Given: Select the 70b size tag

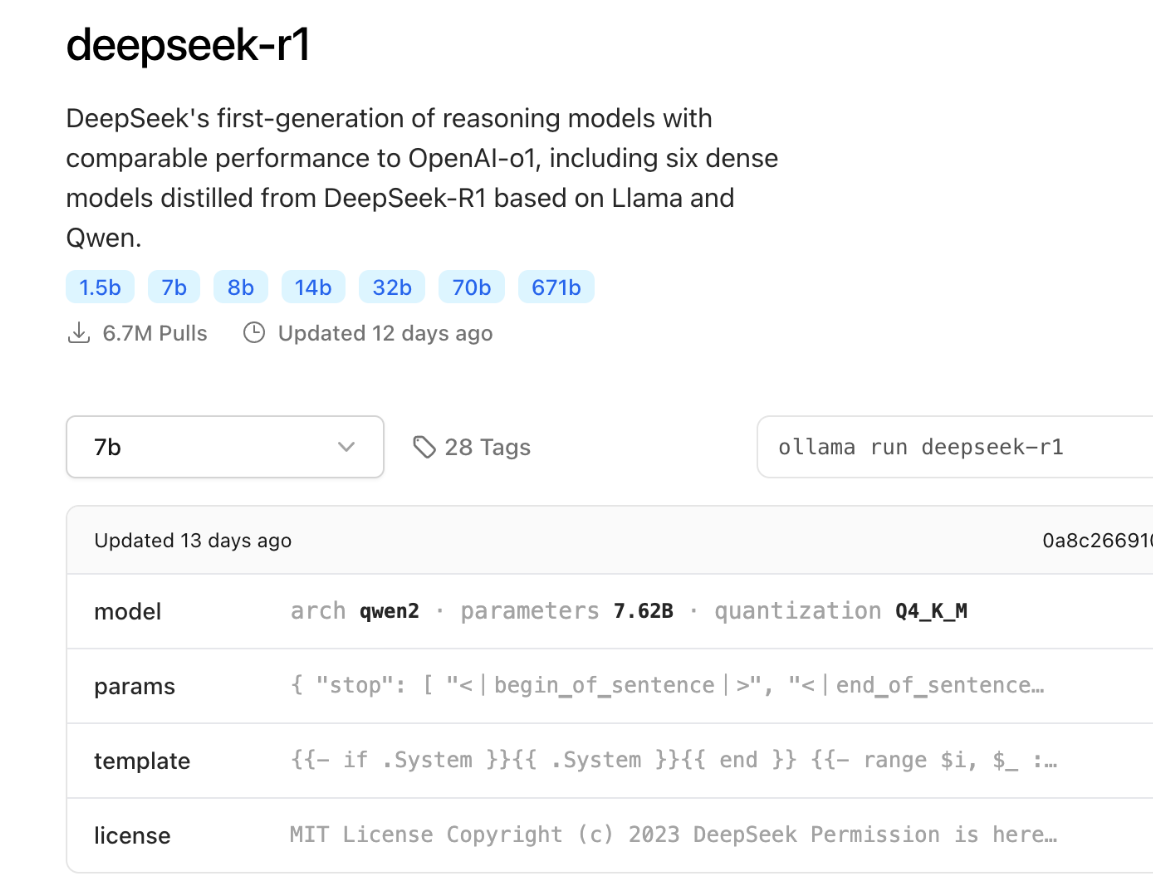Looking at the screenshot, I should click(471, 287).
